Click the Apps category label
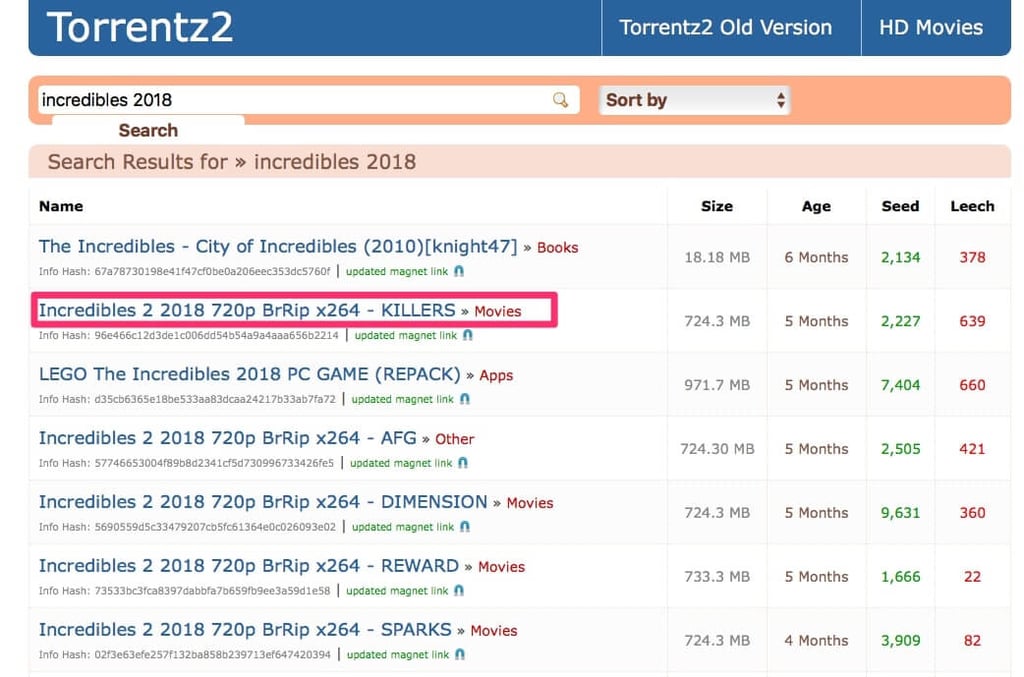Viewport: 1024px width, 677px height. coord(496,375)
